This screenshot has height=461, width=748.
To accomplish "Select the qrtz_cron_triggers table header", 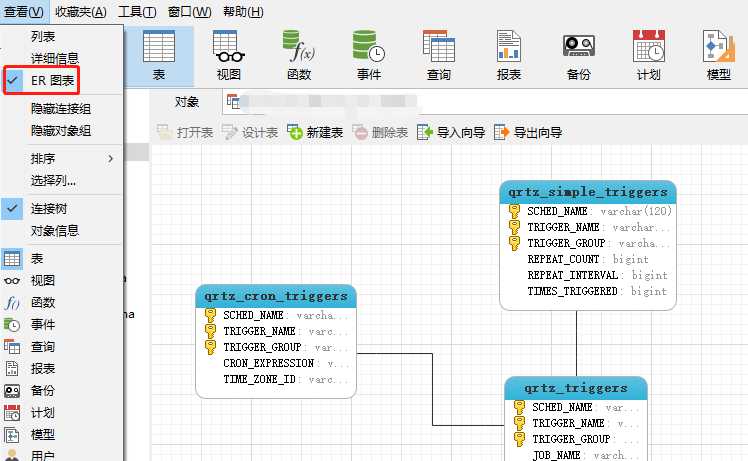I will click(x=276, y=296).
